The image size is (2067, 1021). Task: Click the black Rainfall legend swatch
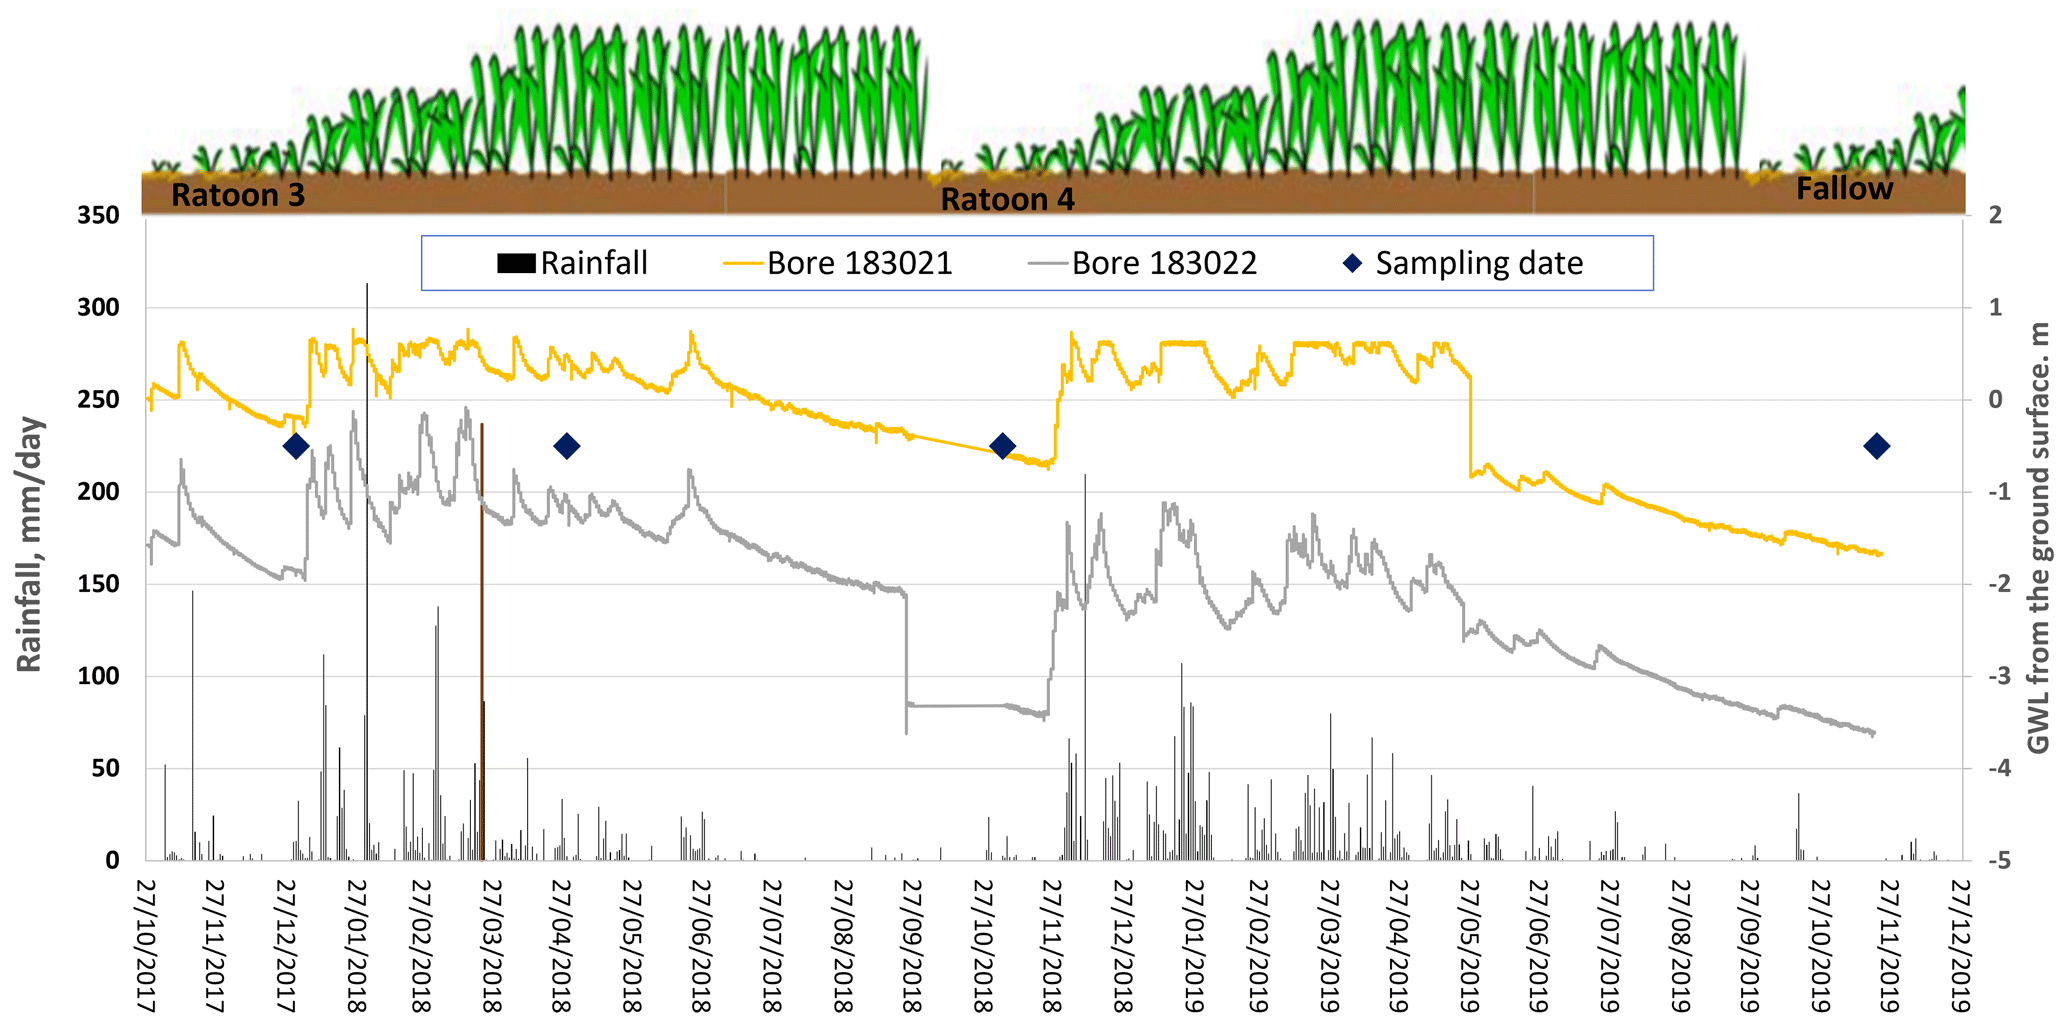(516, 264)
